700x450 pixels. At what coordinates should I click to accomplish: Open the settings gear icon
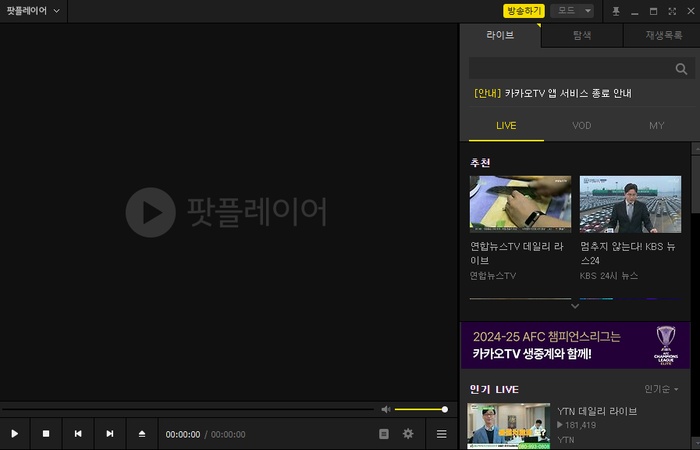pyautogui.click(x=408, y=433)
